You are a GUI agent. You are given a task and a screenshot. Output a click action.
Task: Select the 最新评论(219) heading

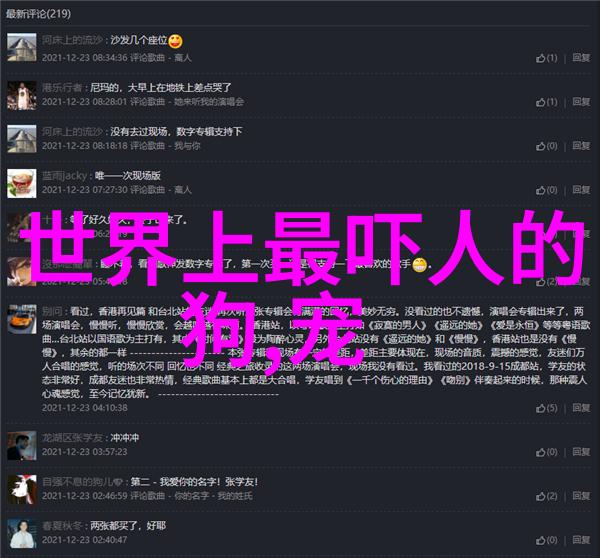[38, 14]
